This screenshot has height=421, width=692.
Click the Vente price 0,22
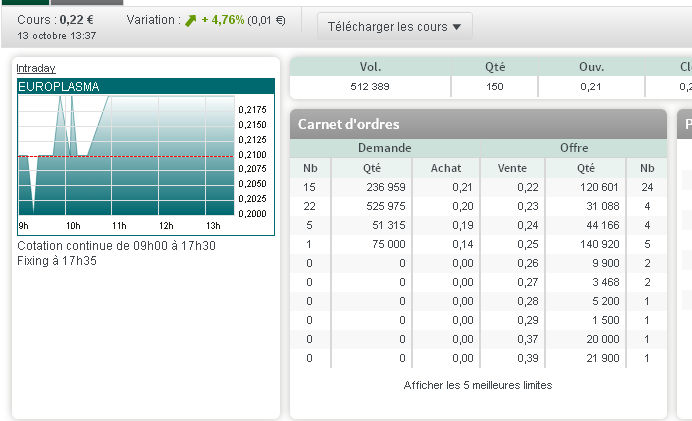point(528,187)
